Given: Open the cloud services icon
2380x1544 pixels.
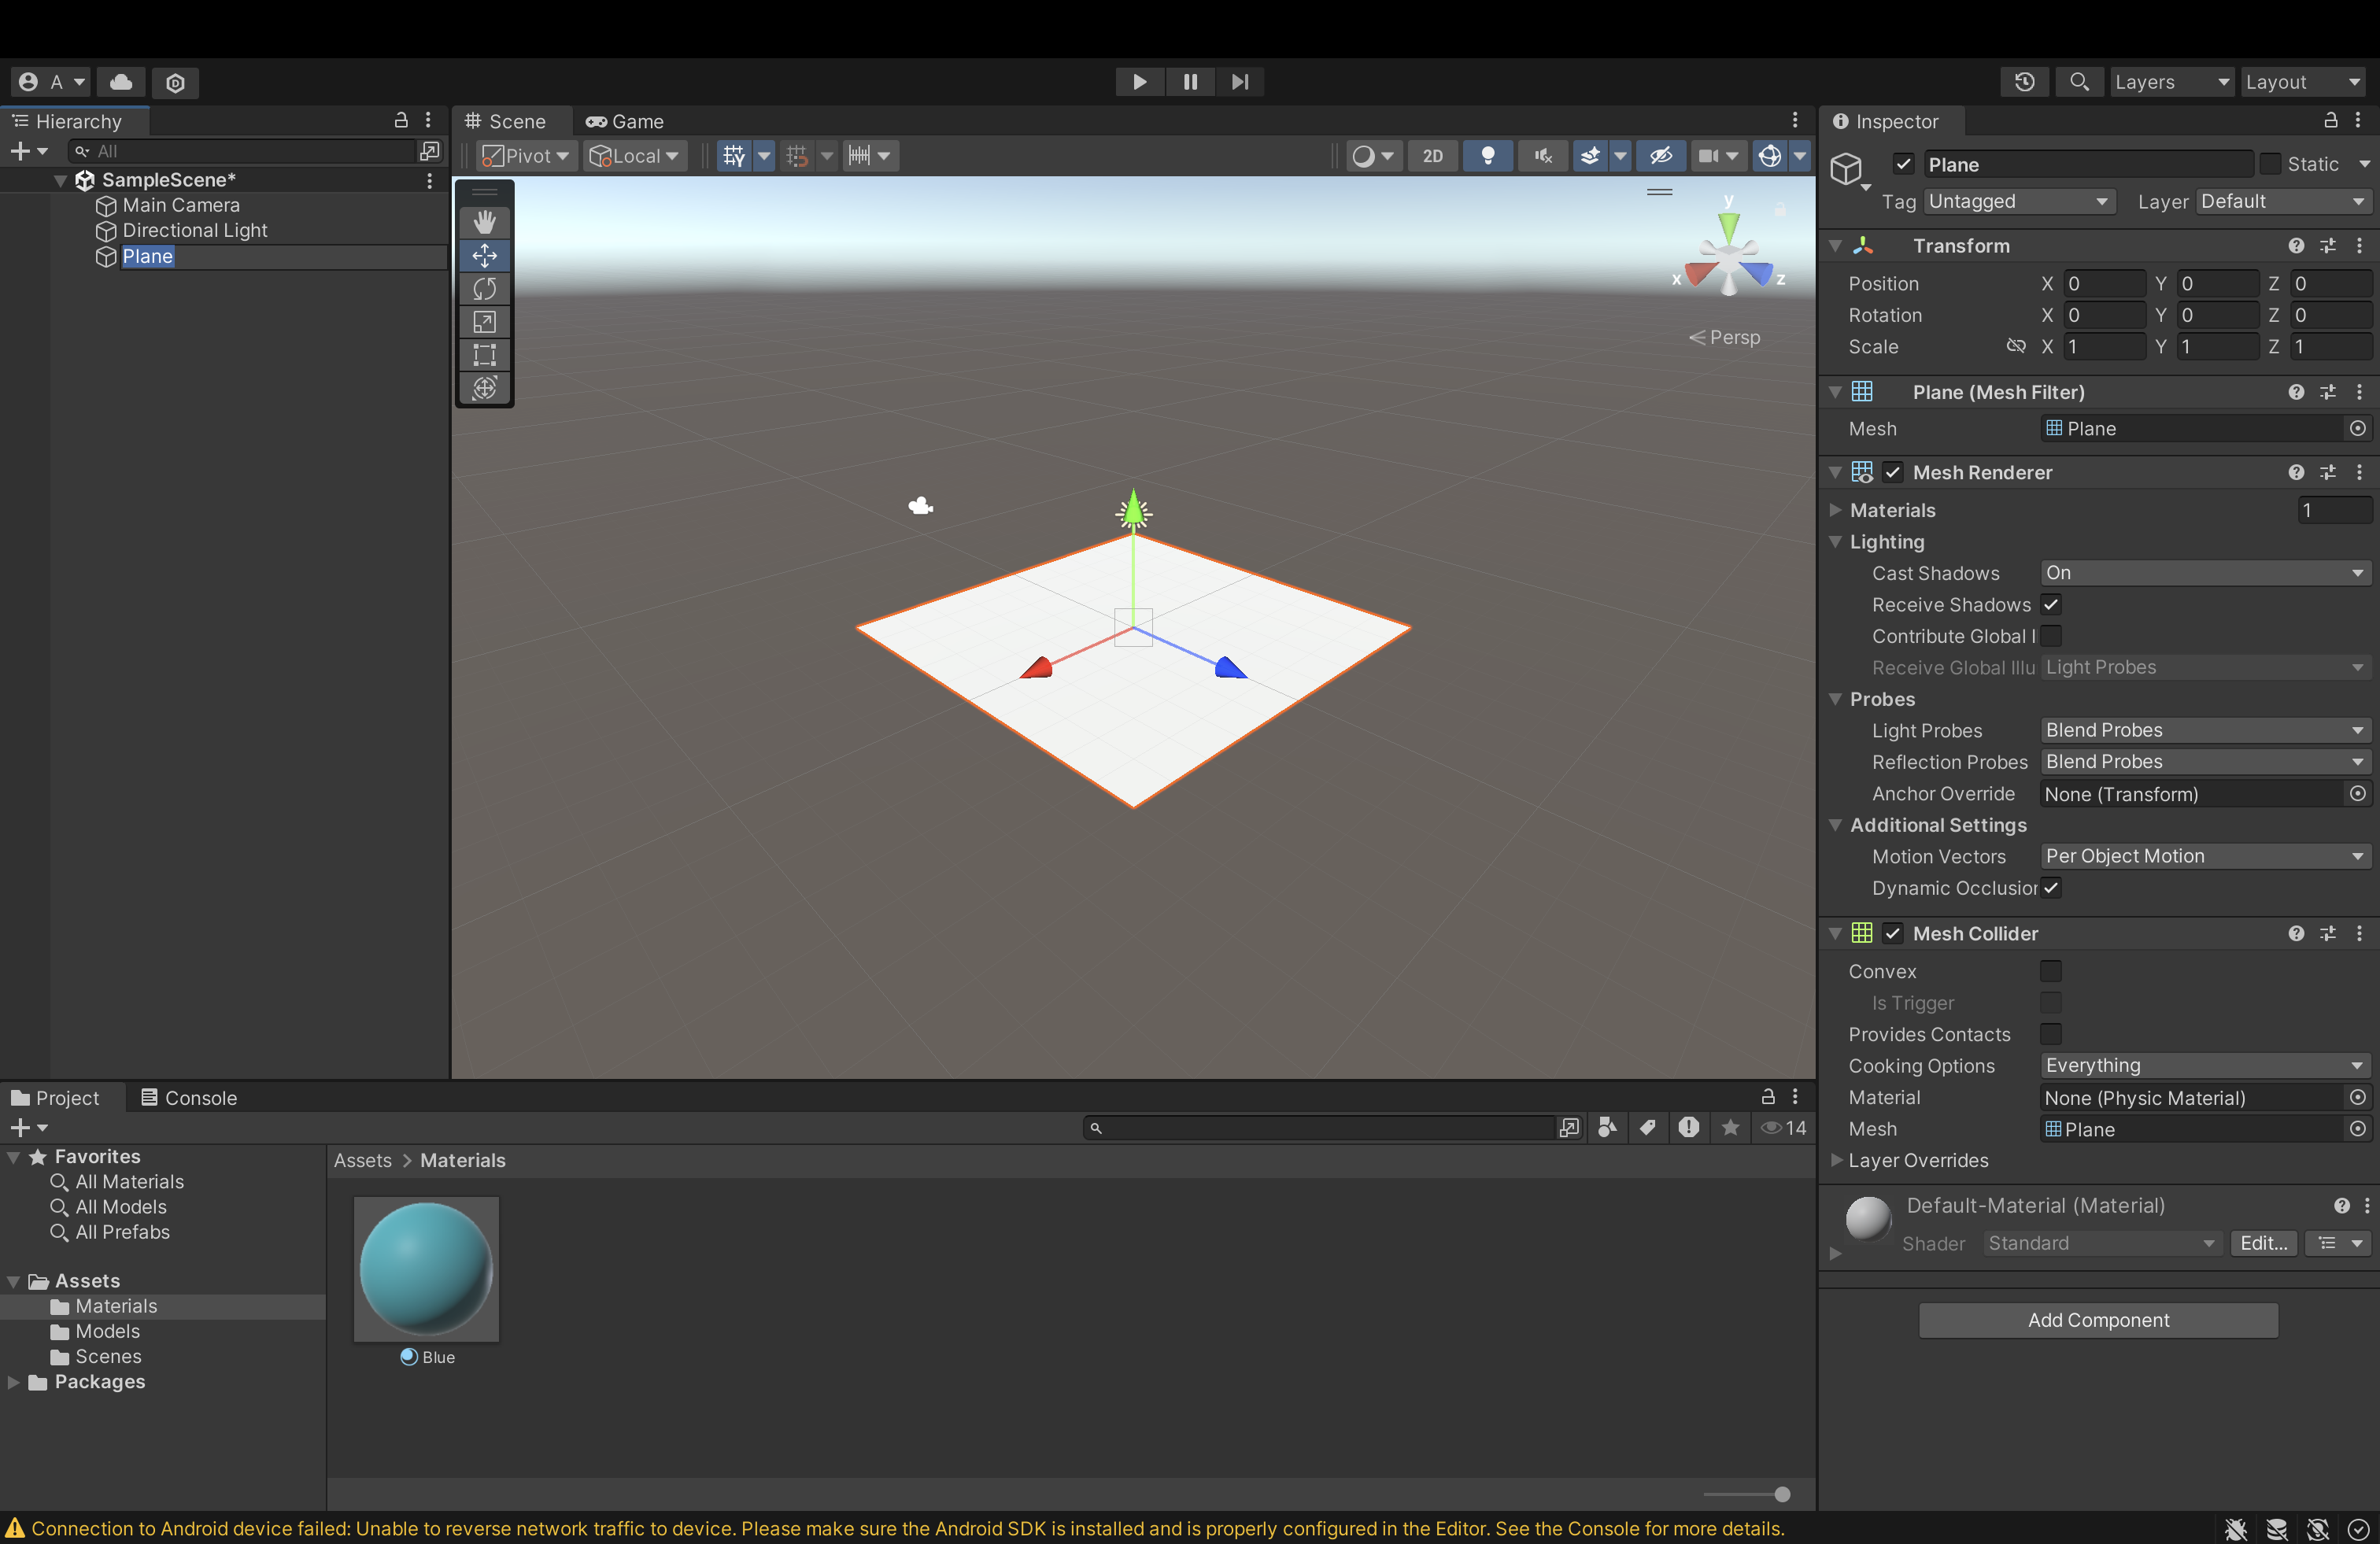Looking at the screenshot, I should coord(122,82).
